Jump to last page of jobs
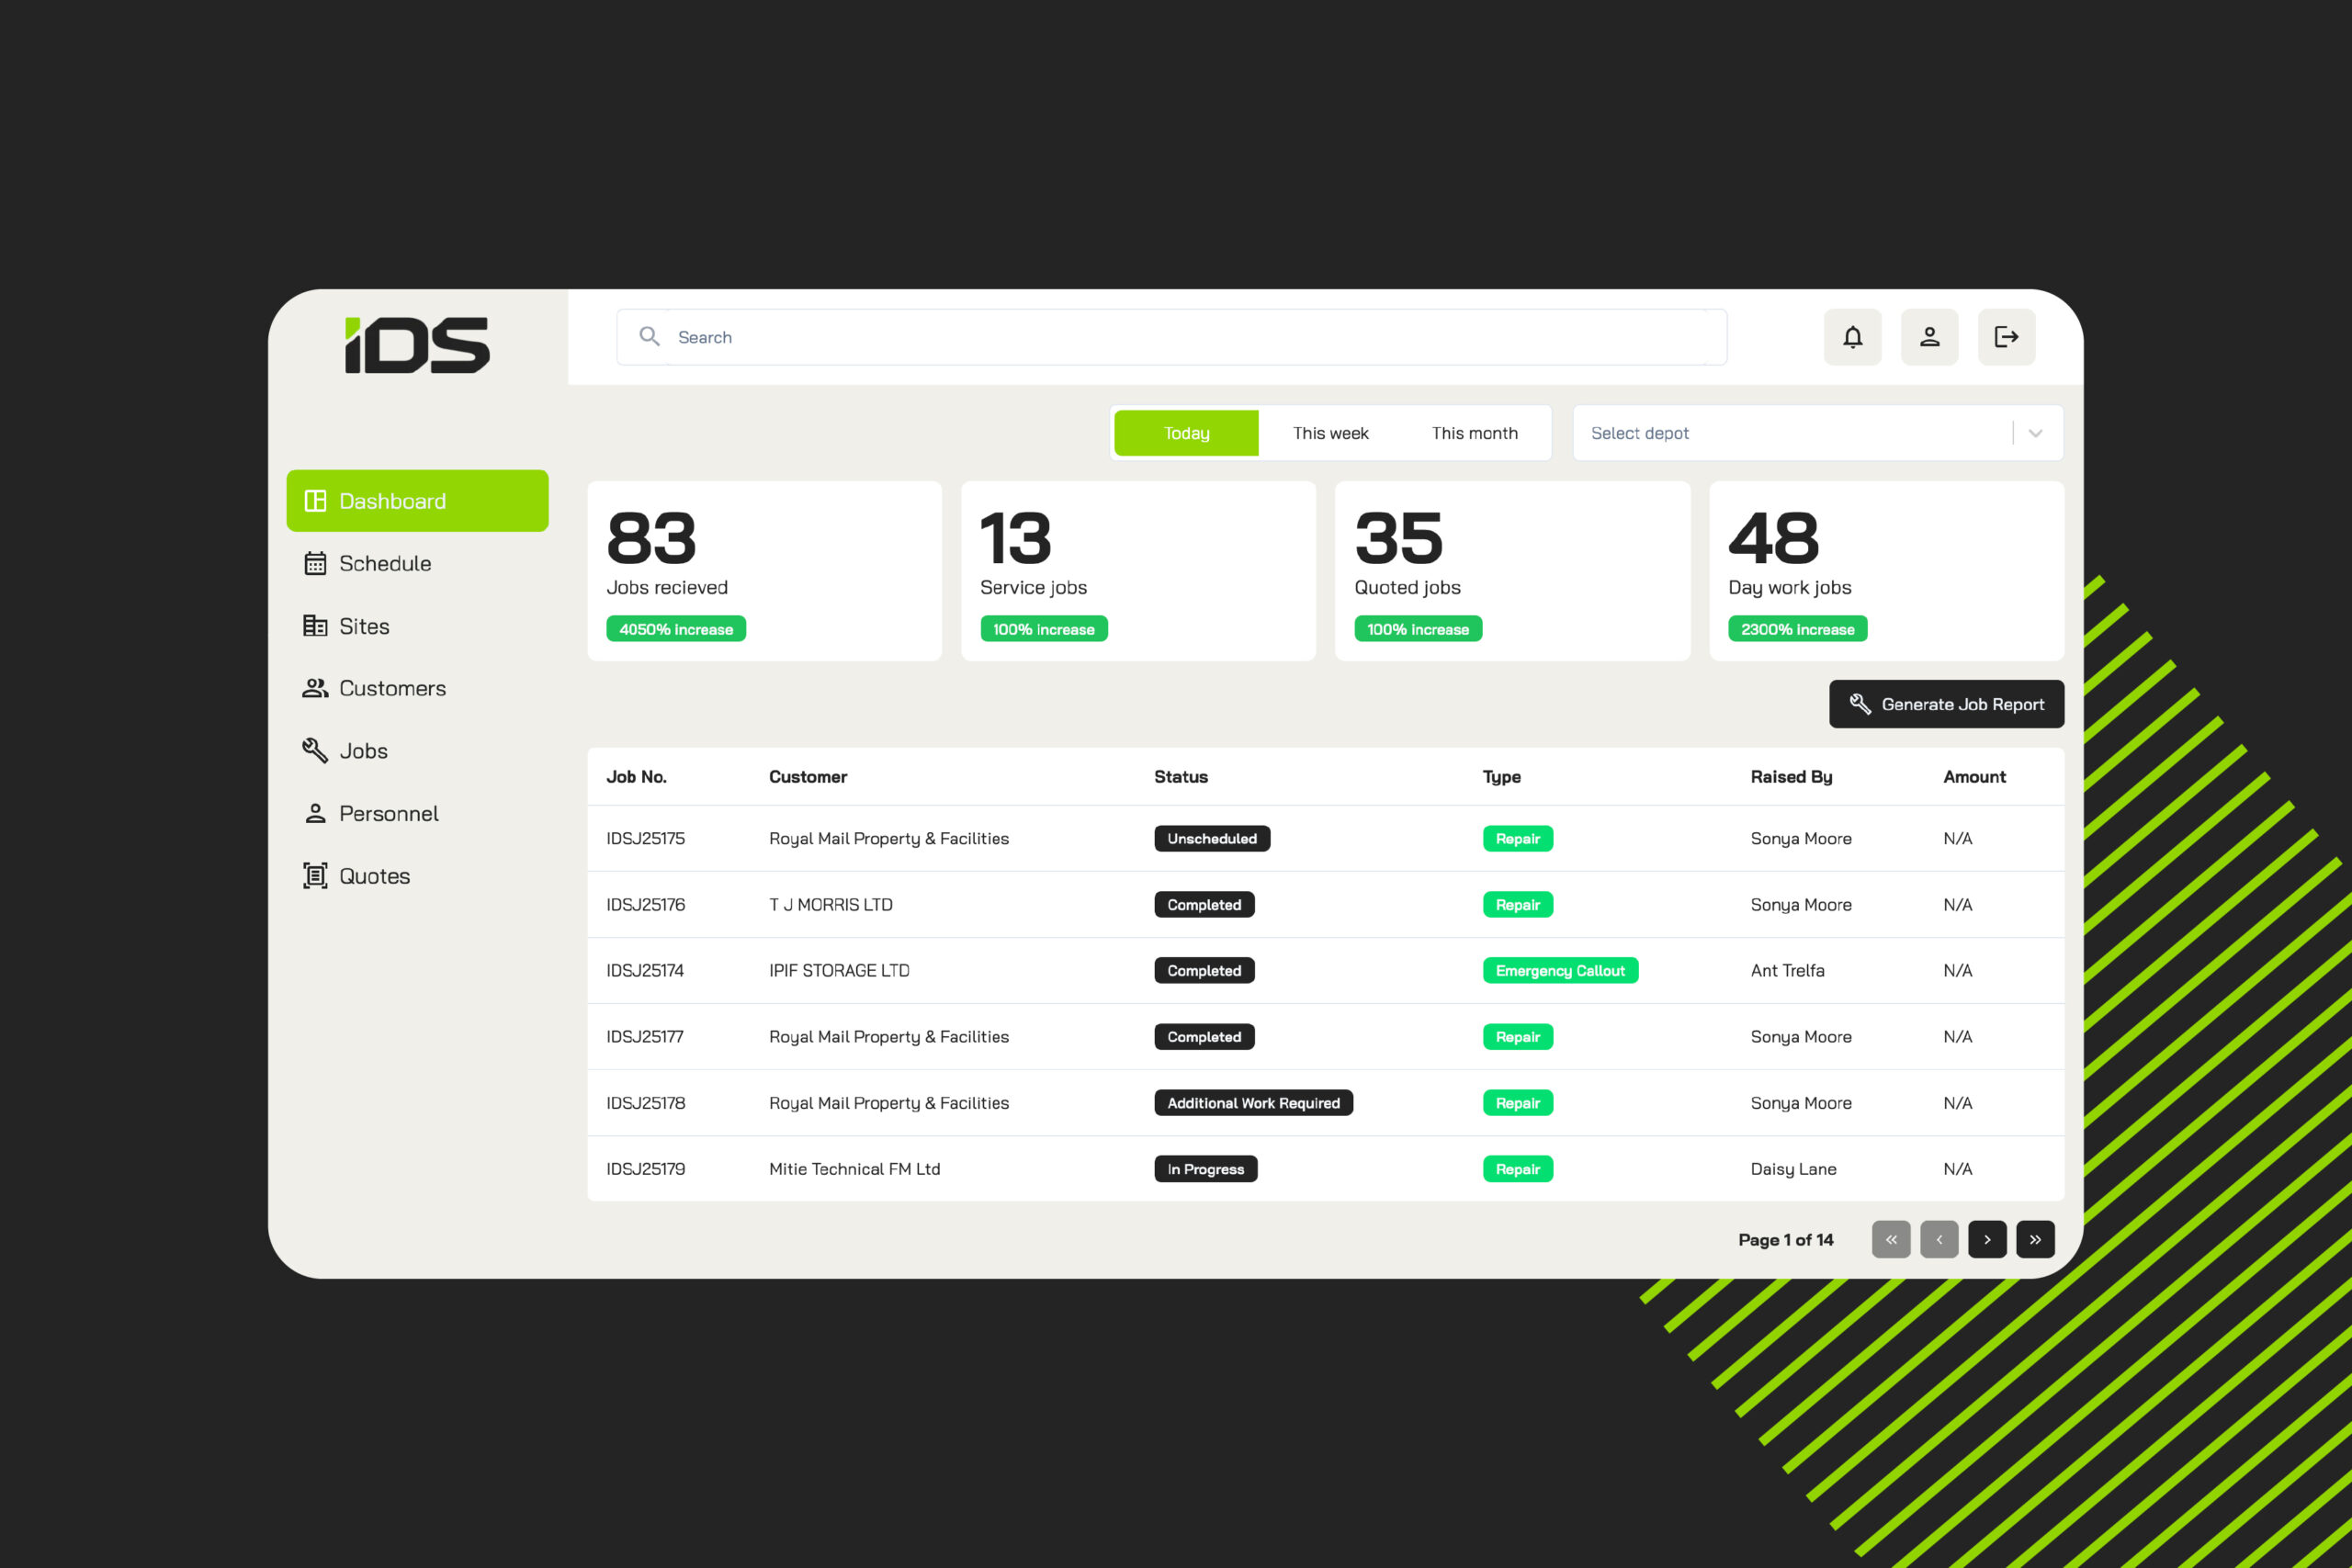Screen dimensions: 2352x1568 pyautogui.click(x=2035, y=1239)
